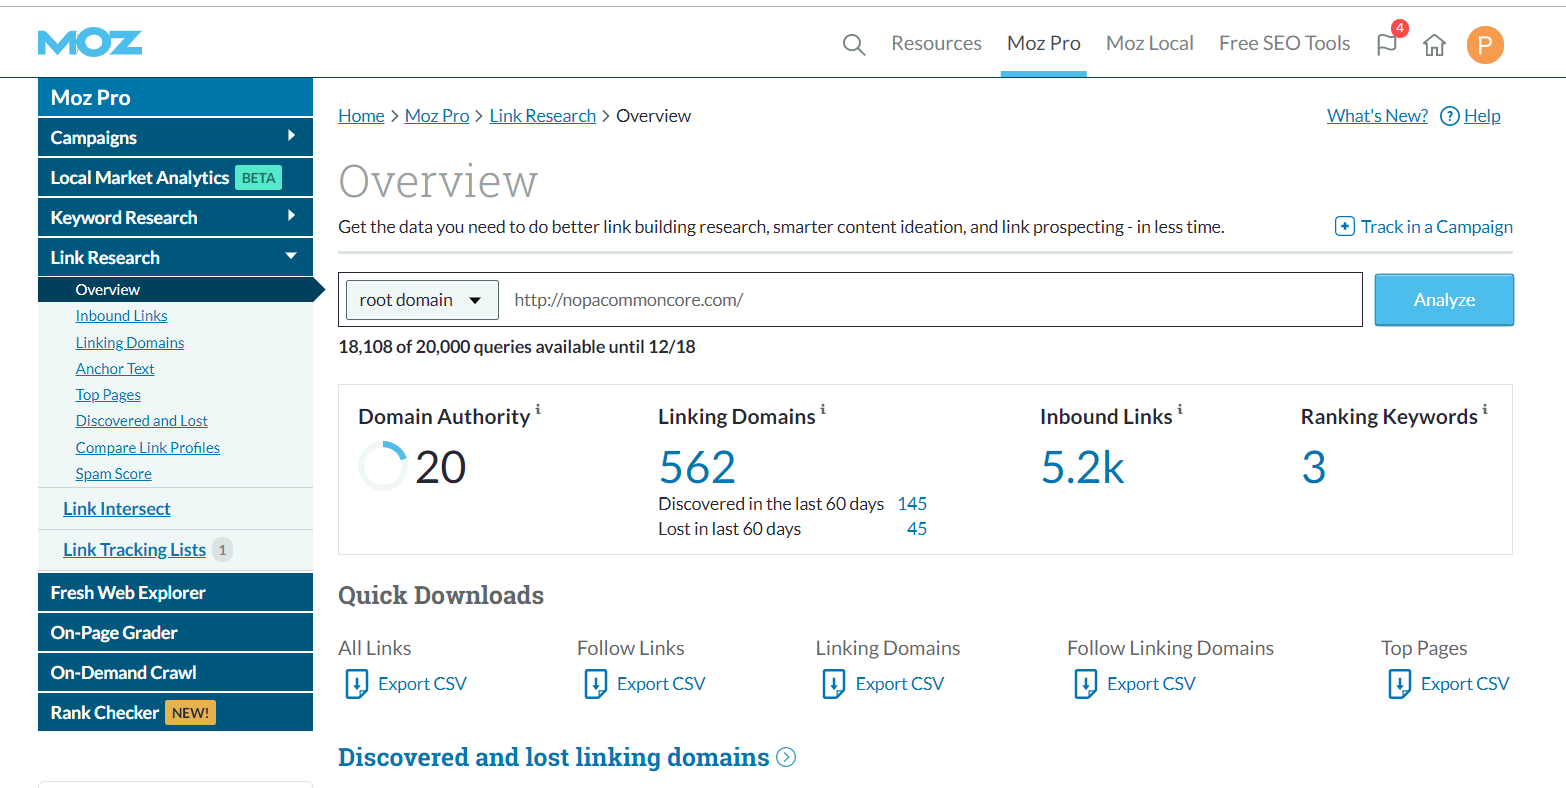Screen dimensions: 1566x788
Task: Open Discovered and lost linking domains arrow
Action: [786, 757]
